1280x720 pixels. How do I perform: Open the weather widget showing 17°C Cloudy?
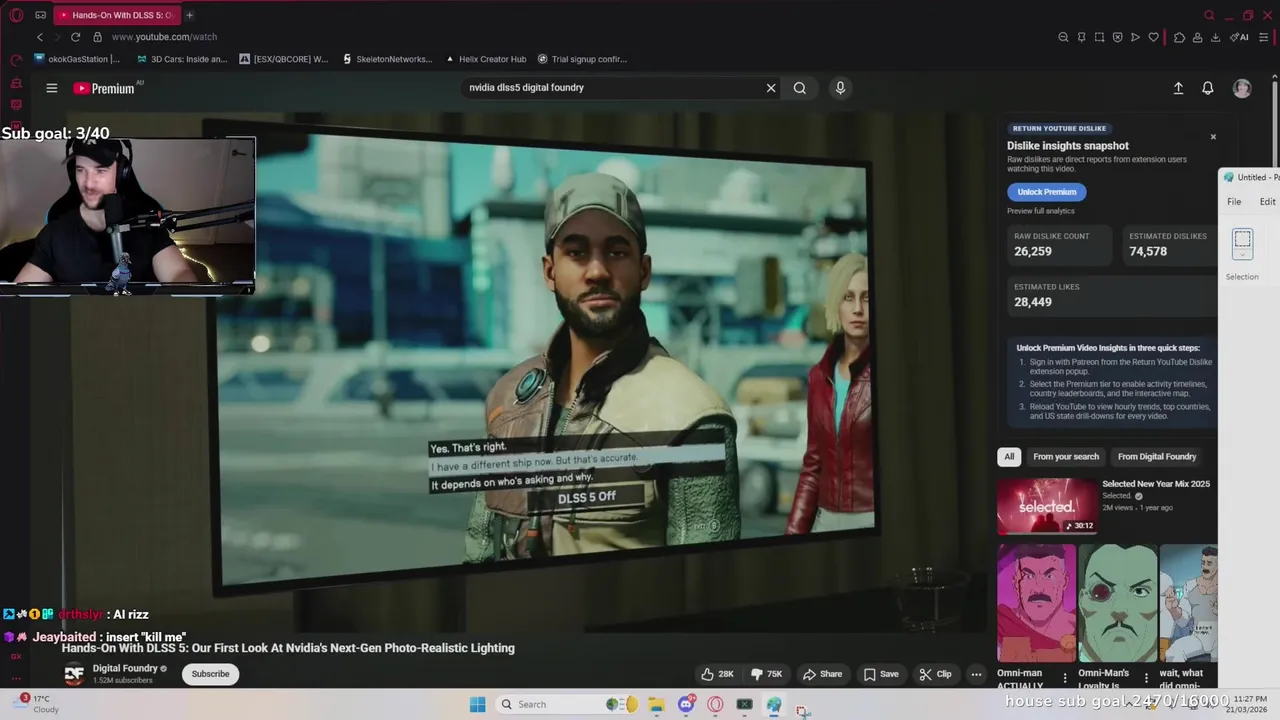pyautogui.click(x=36, y=704)
